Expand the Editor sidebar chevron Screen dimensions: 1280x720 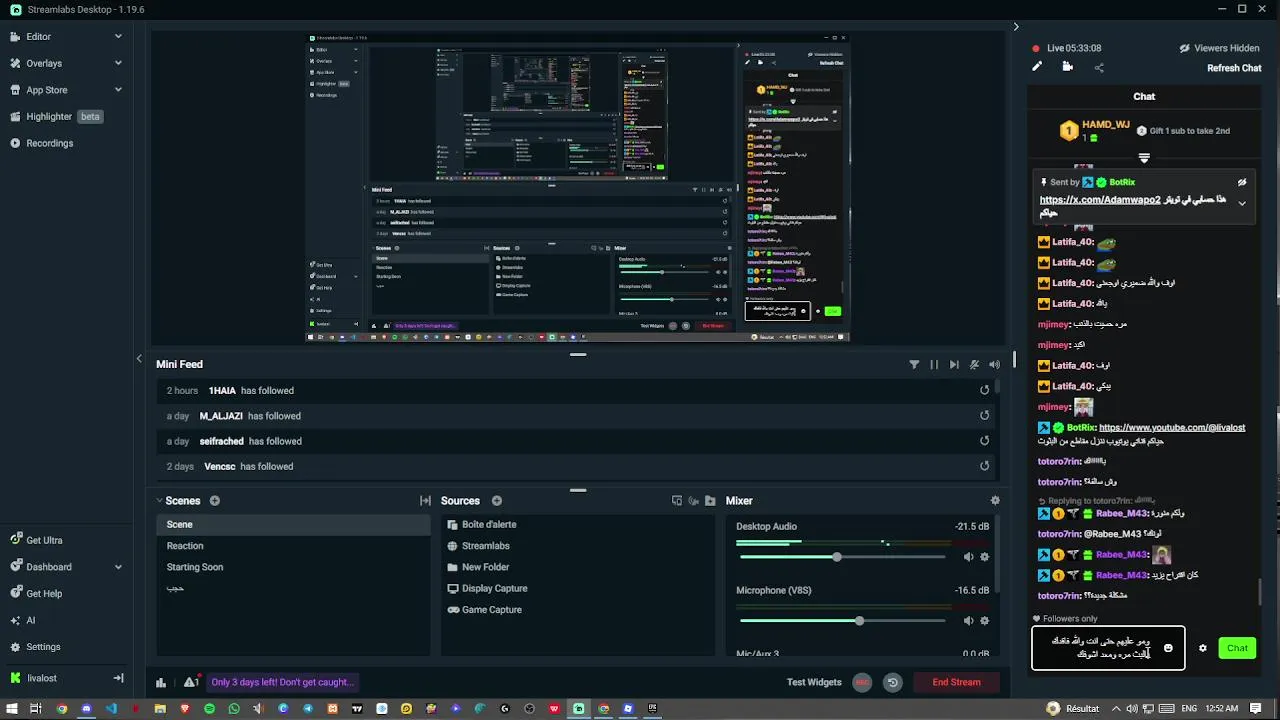[x=118, y=36]
